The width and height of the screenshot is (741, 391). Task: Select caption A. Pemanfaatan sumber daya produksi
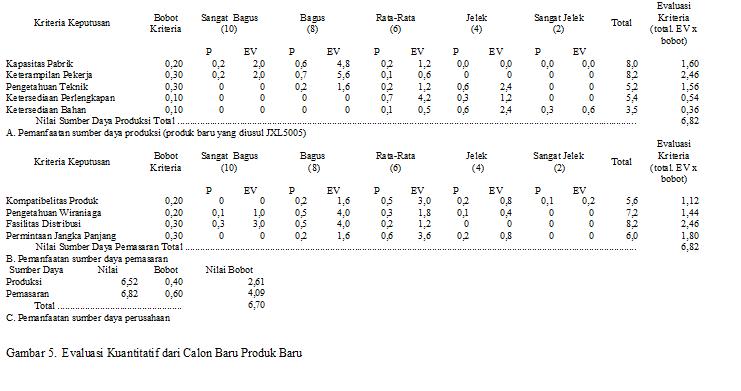156,133
